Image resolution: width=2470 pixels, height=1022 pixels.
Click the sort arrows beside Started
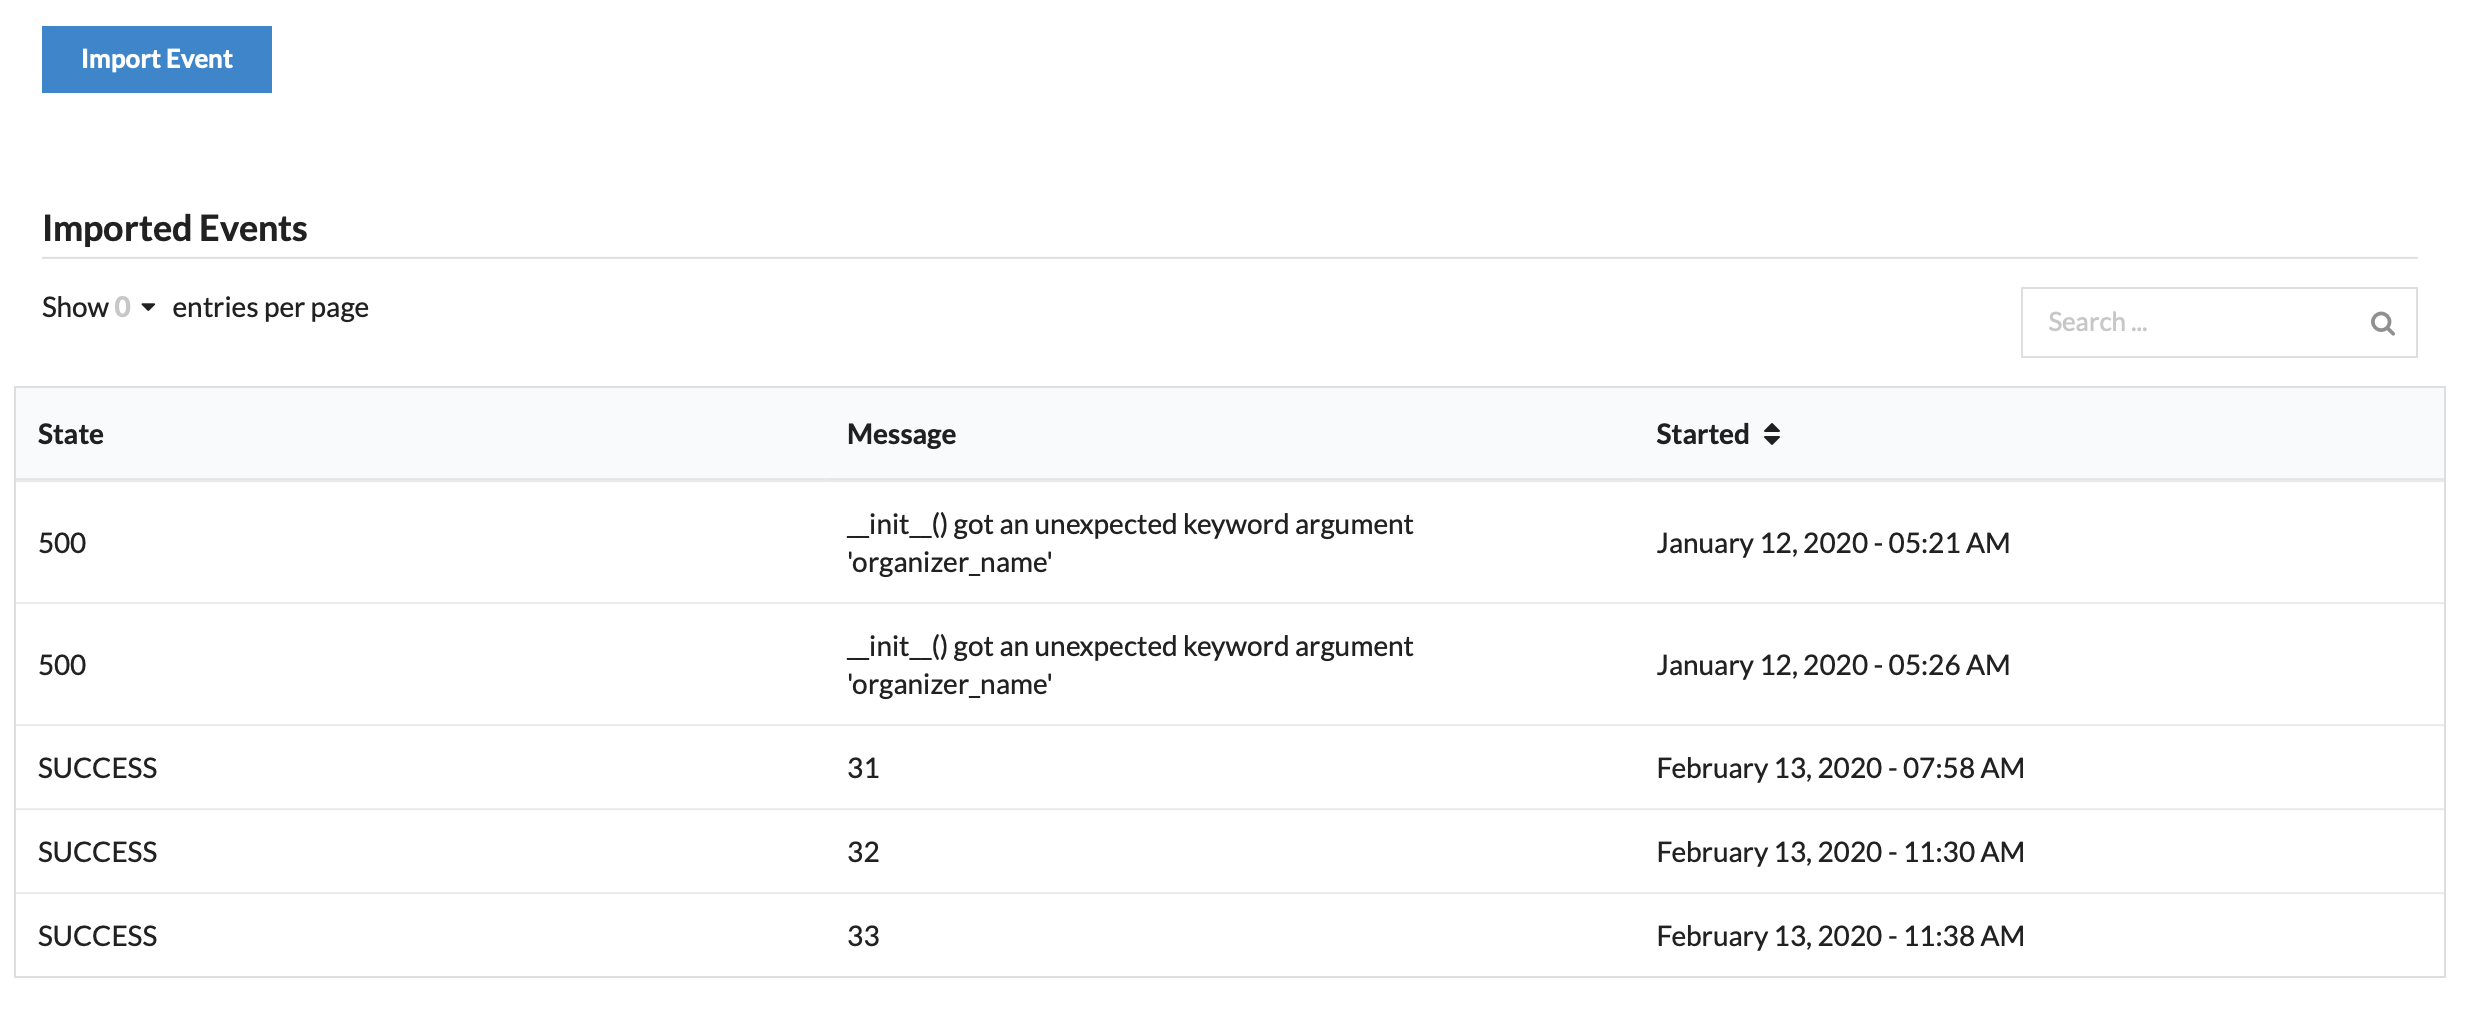click(1772, 435)
